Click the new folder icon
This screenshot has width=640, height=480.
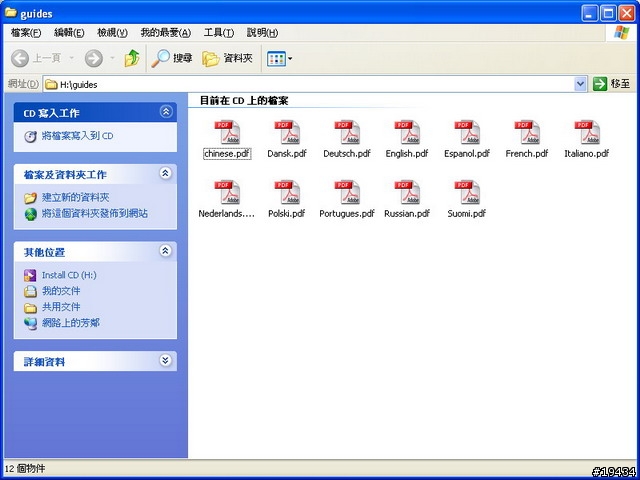[31, 198]
